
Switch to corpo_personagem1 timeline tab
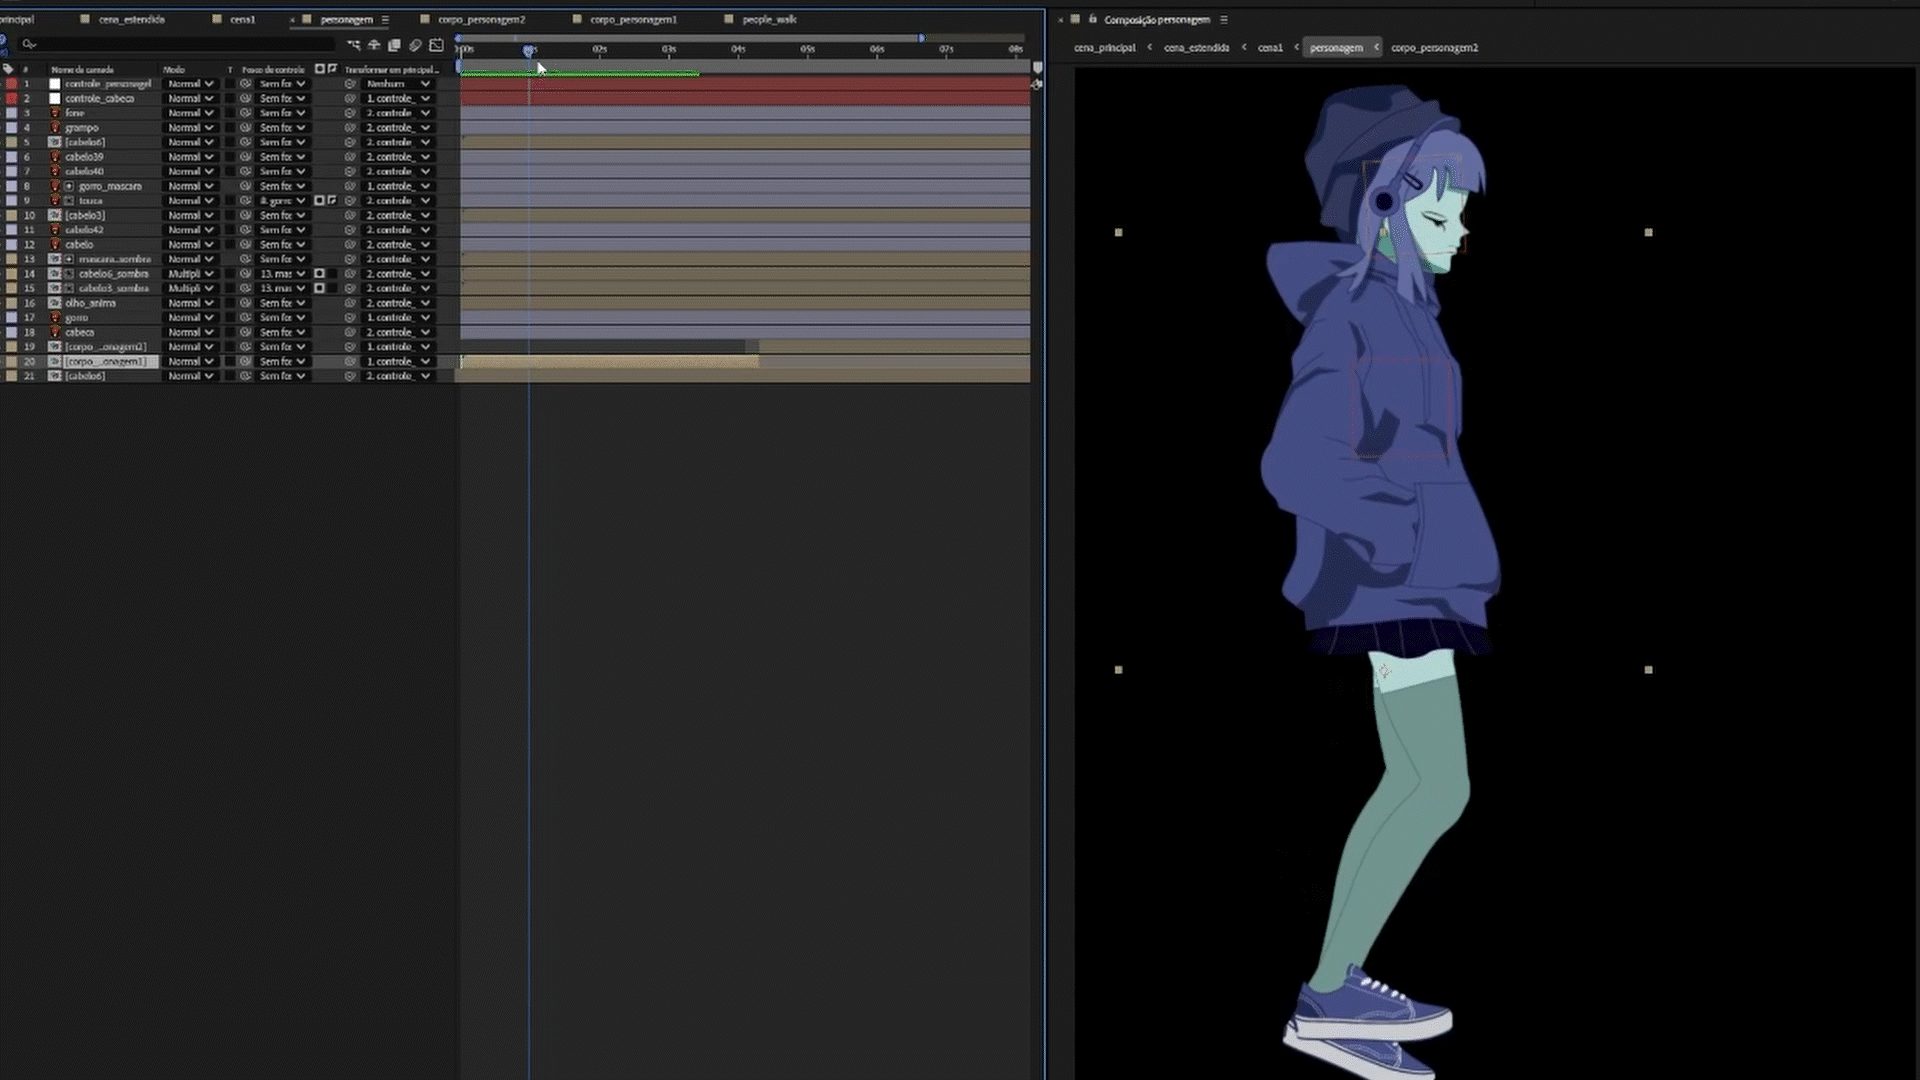633,19
